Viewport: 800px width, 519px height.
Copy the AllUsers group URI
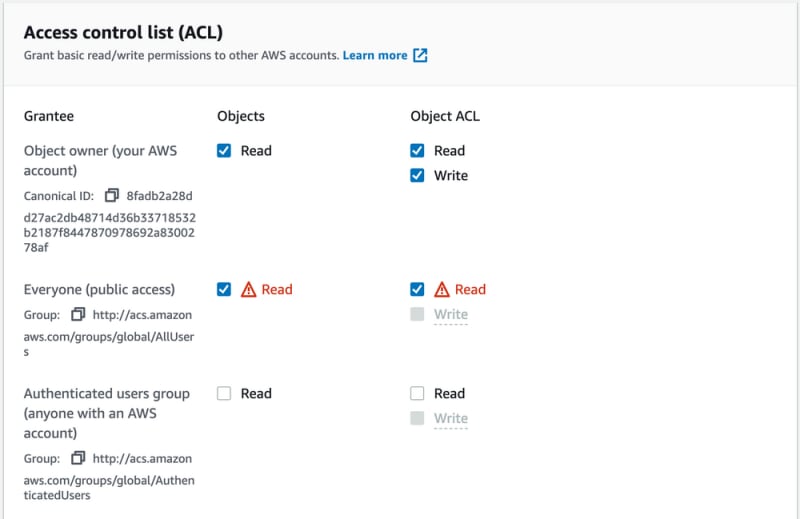click(78, 314)
